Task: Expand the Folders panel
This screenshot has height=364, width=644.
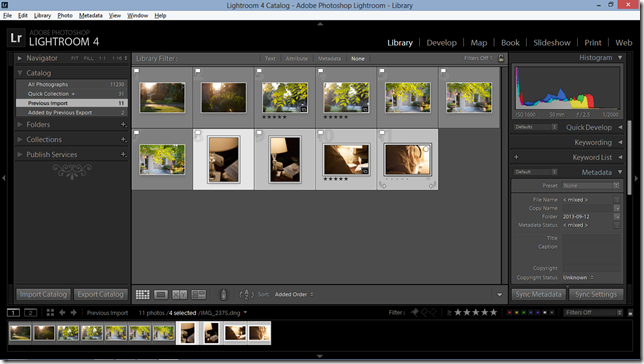Action: [19, 124]
